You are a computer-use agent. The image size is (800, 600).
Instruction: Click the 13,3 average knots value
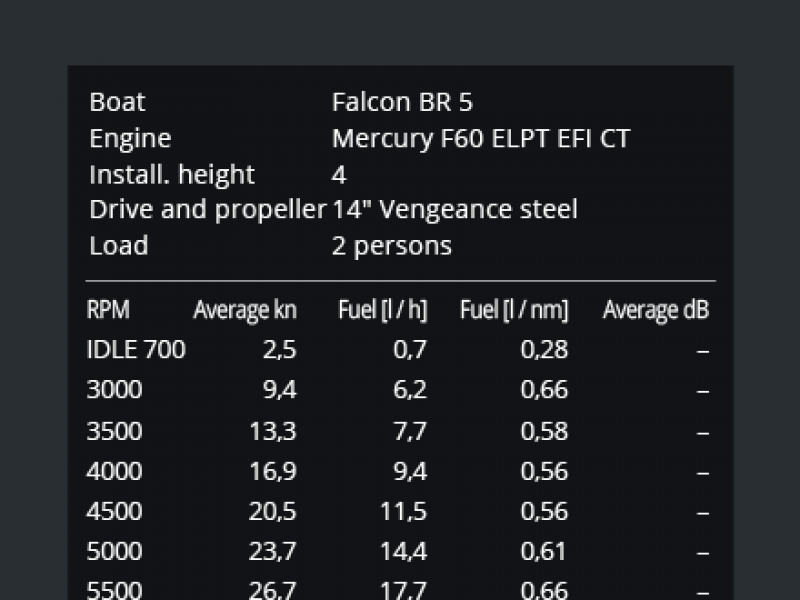coord(273,431)
